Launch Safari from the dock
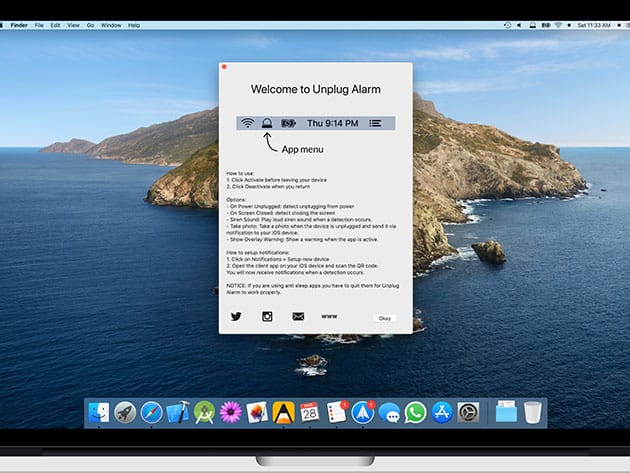Image resolution: width=630 pixels, height=473 pixels. pyautogui.click(x=152, y=412)
